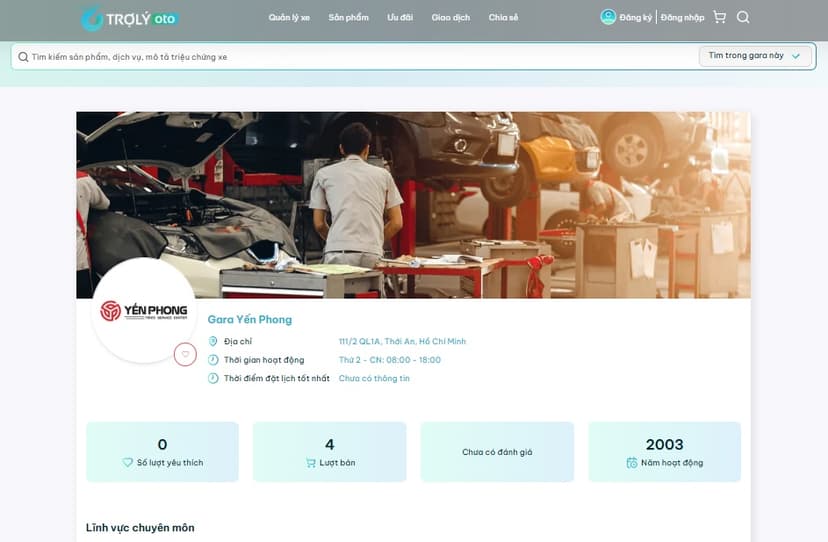Viewport: 828px width, 542px height.
Task: Click the 'Lĩnh vực chuyên môn' heading
Action: pos(140,527)
